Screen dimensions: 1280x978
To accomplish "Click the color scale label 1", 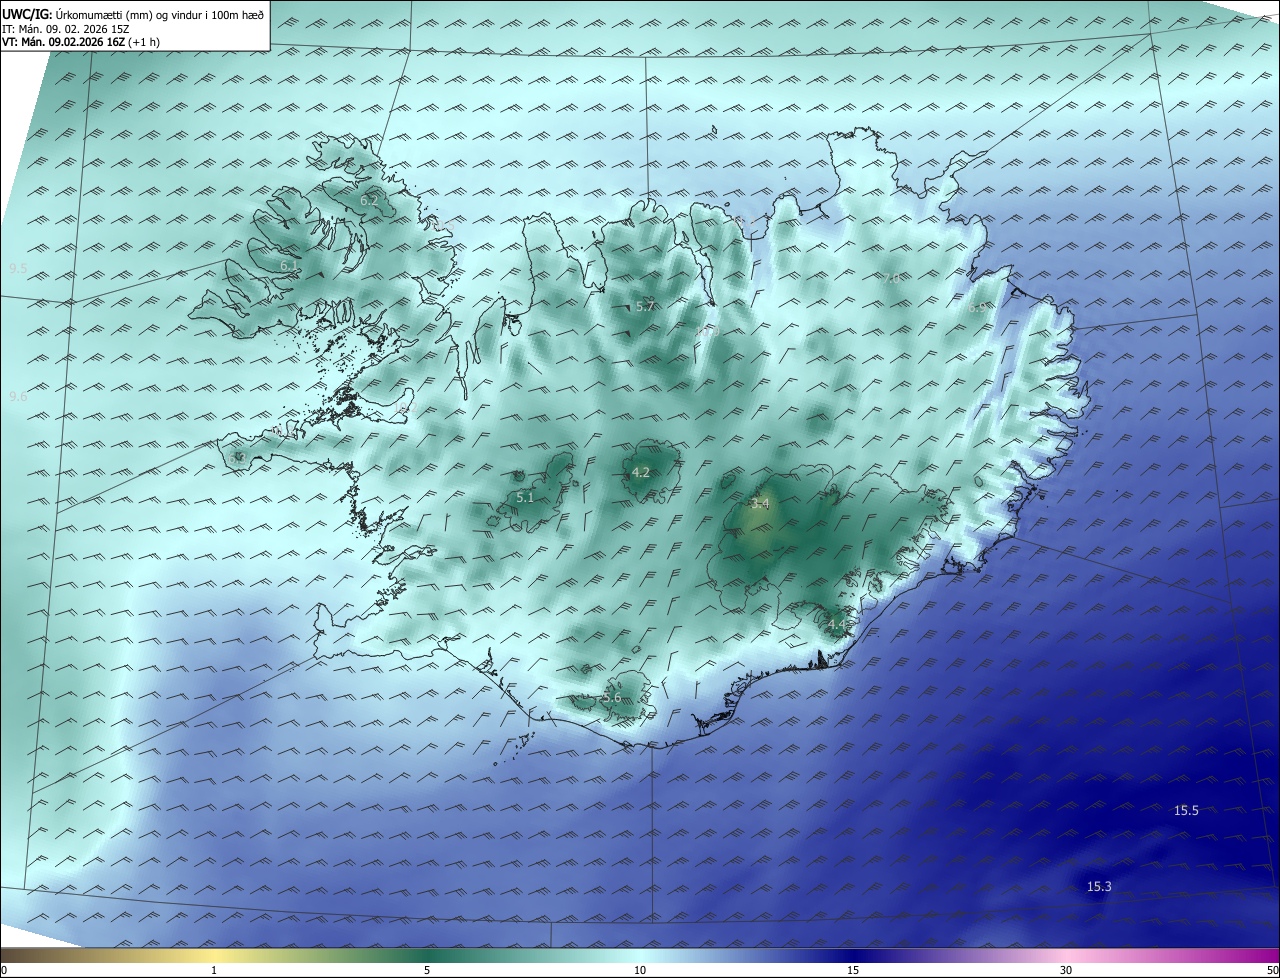I will coord(214,970).
